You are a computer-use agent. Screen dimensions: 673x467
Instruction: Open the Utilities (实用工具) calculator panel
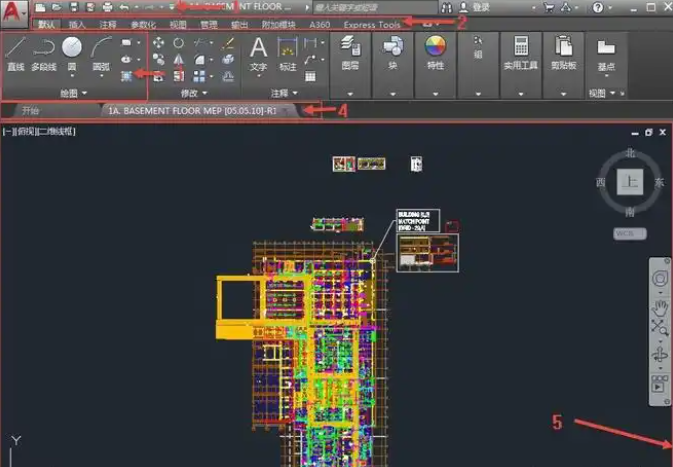[x=520, y=50]
